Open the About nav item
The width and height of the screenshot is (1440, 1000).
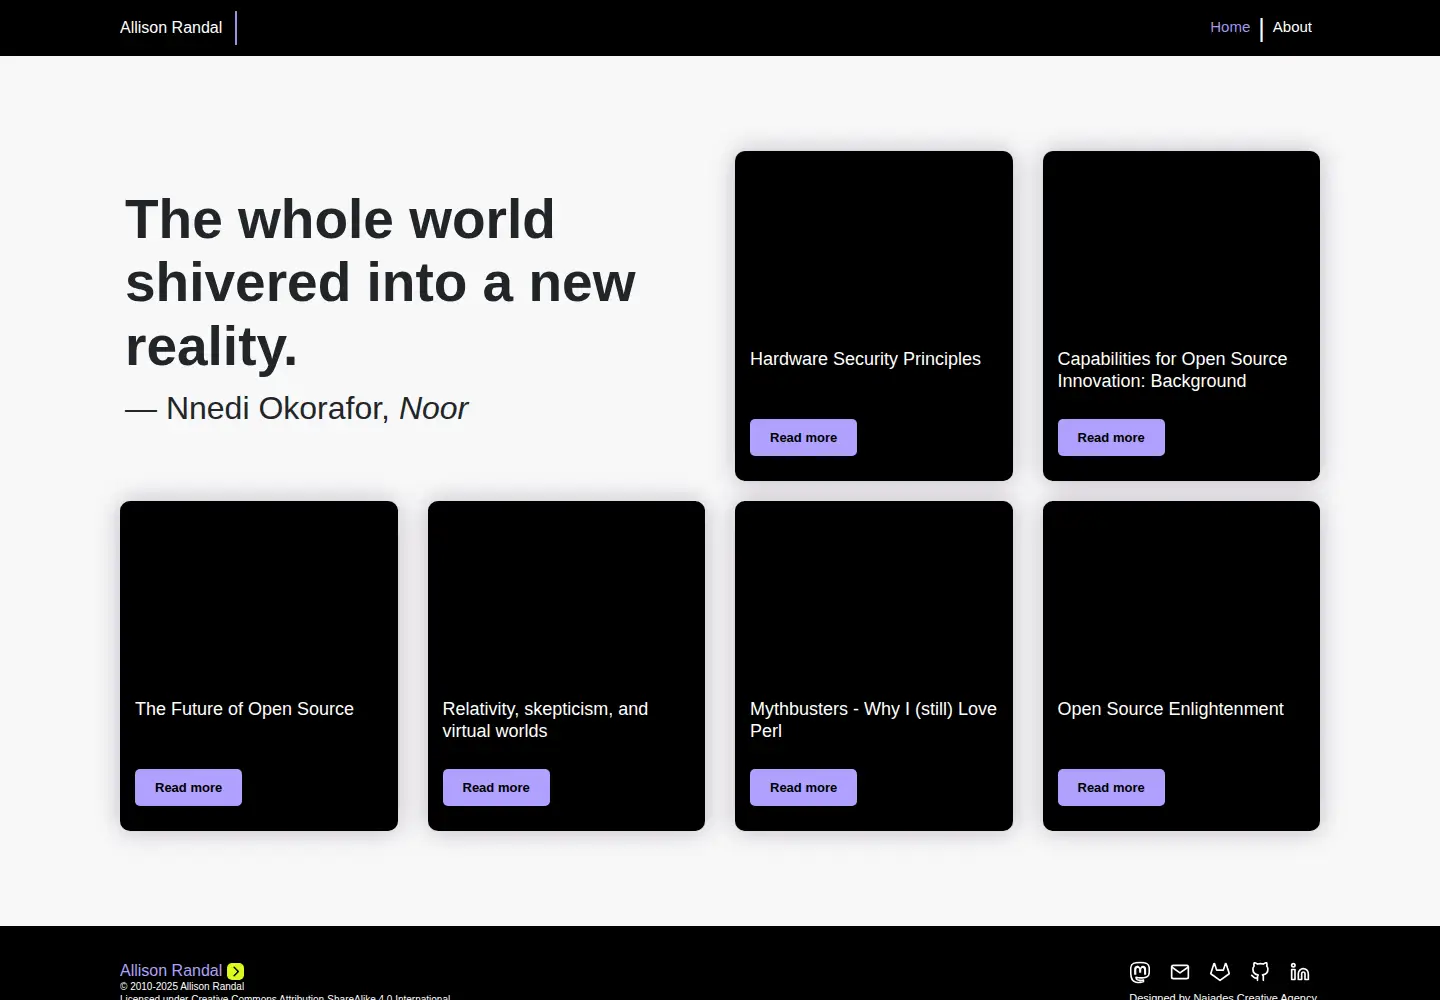(x=1292, y=27)
